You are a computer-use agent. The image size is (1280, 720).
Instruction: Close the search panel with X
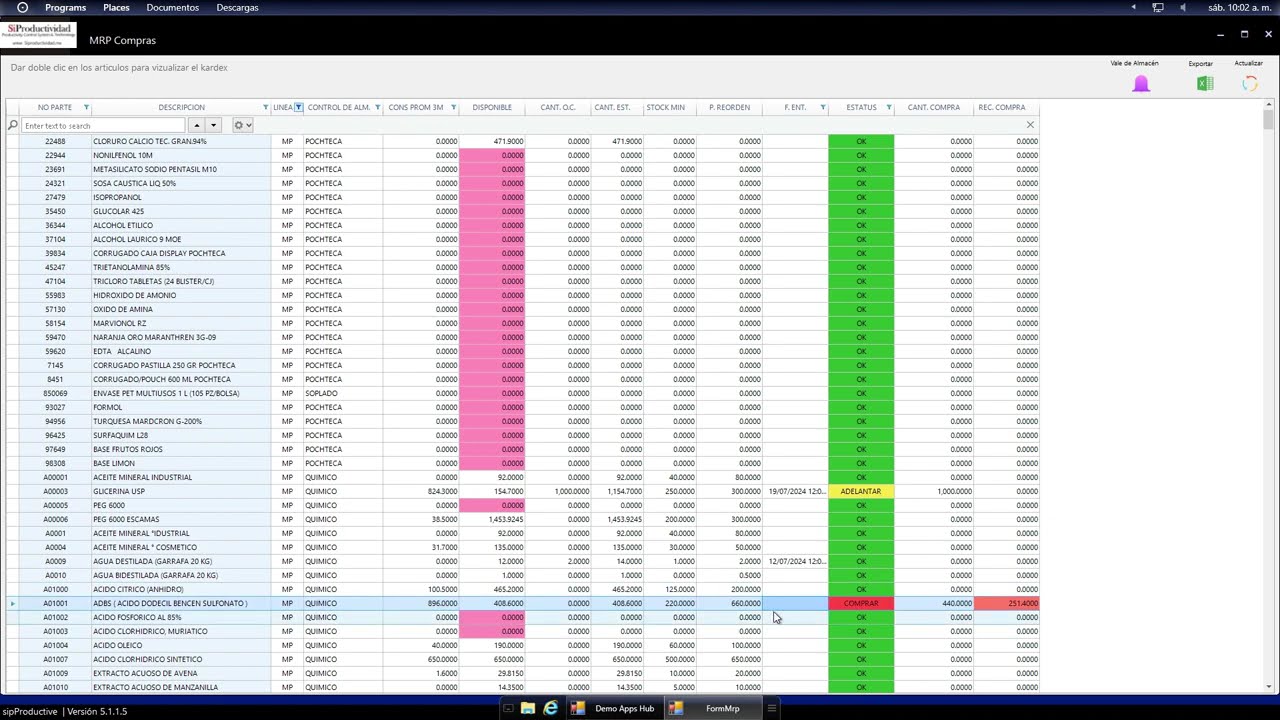(x=1030, y=125)
